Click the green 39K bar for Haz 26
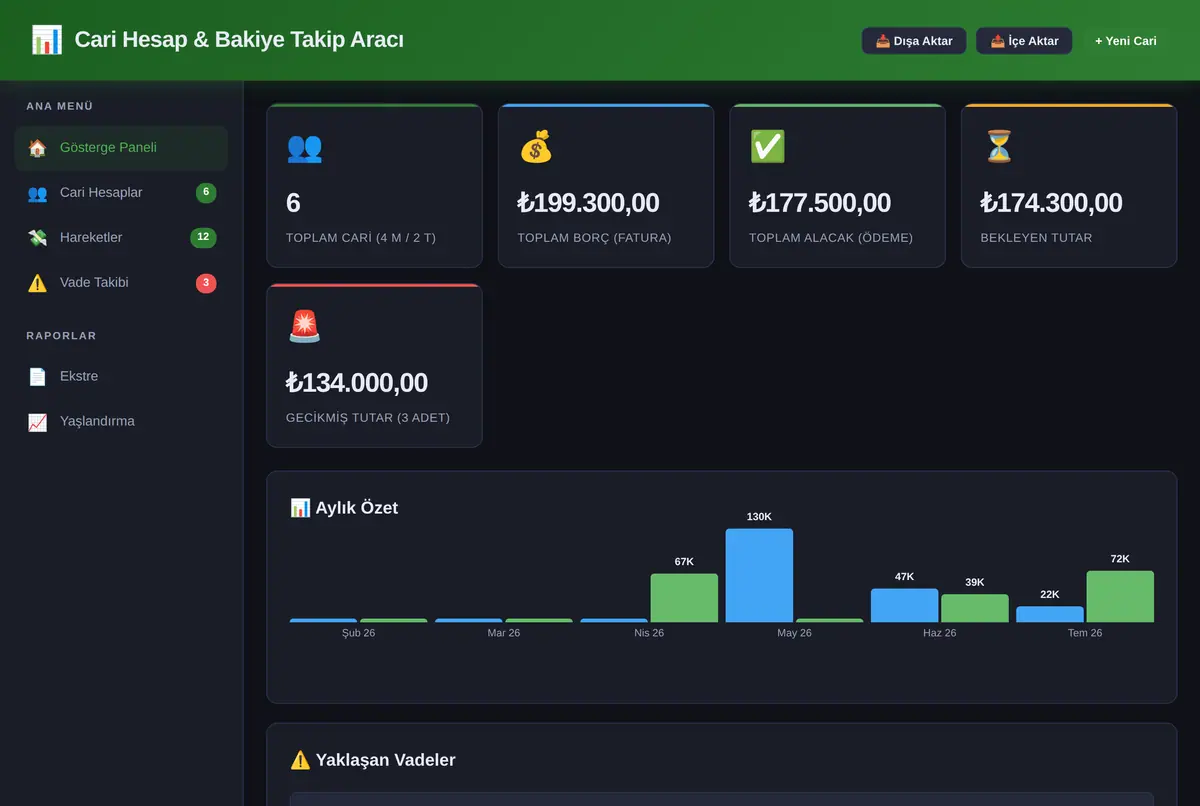 [975, 609]
